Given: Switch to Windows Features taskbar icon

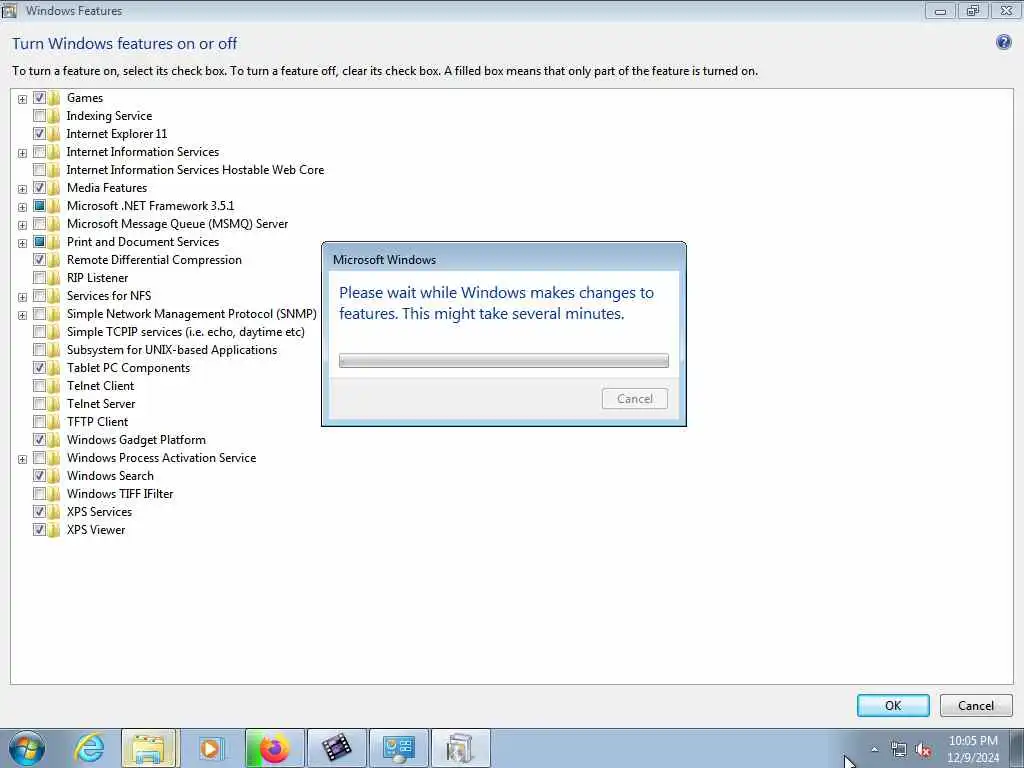Looking at the screenshot, I should pyautogui.click(x=460, y=748).
